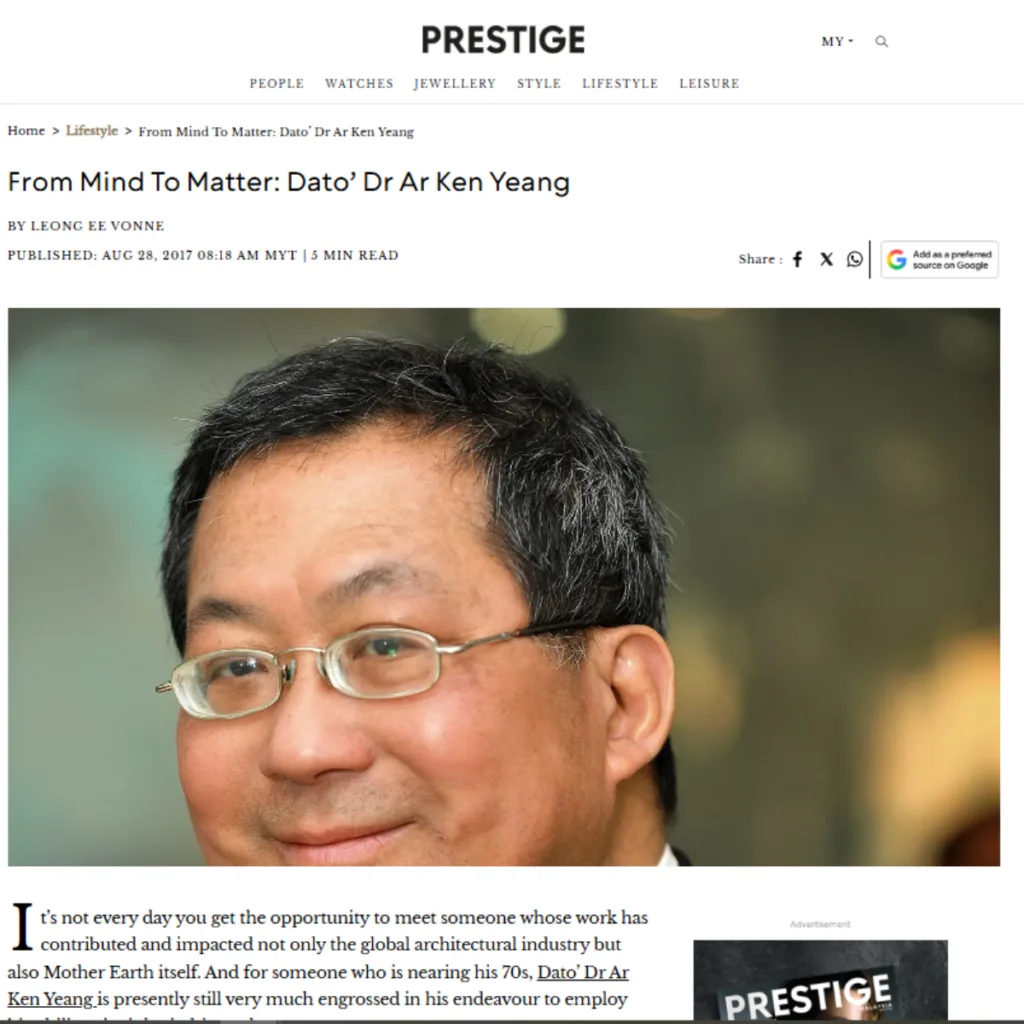Go to Home breadcrumb link
1024x1024 pixels.
point(26,131)
